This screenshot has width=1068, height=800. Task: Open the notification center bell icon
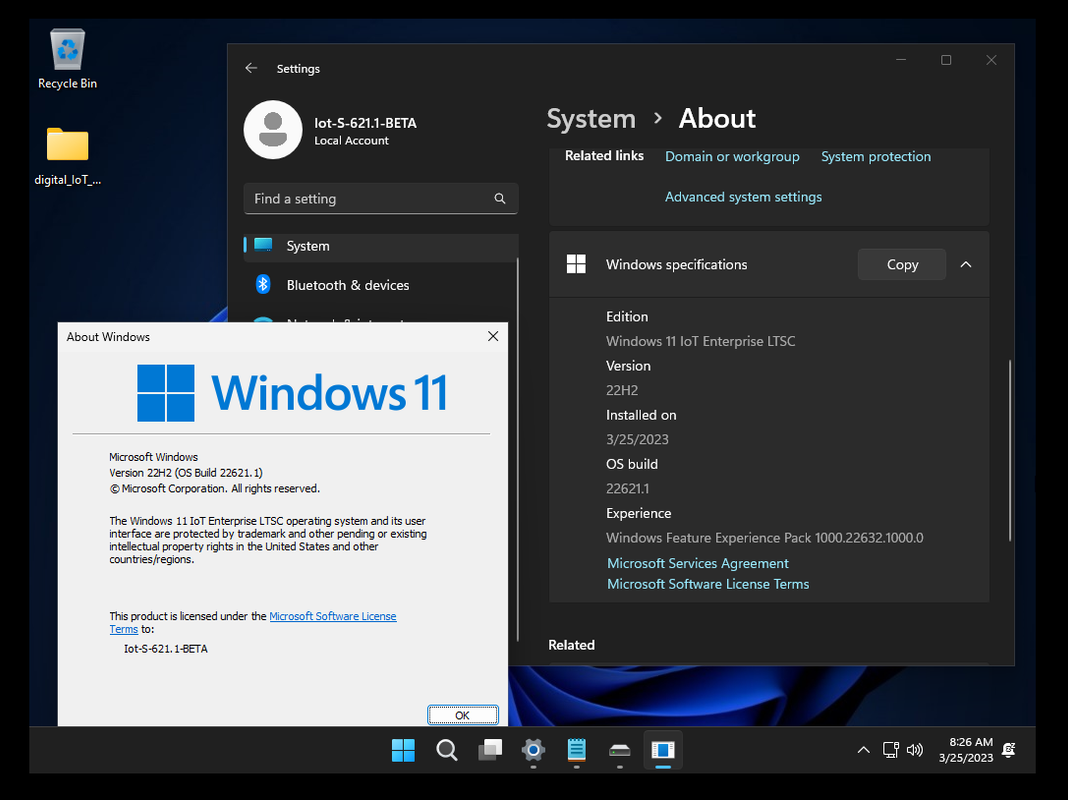point(1009,750)
